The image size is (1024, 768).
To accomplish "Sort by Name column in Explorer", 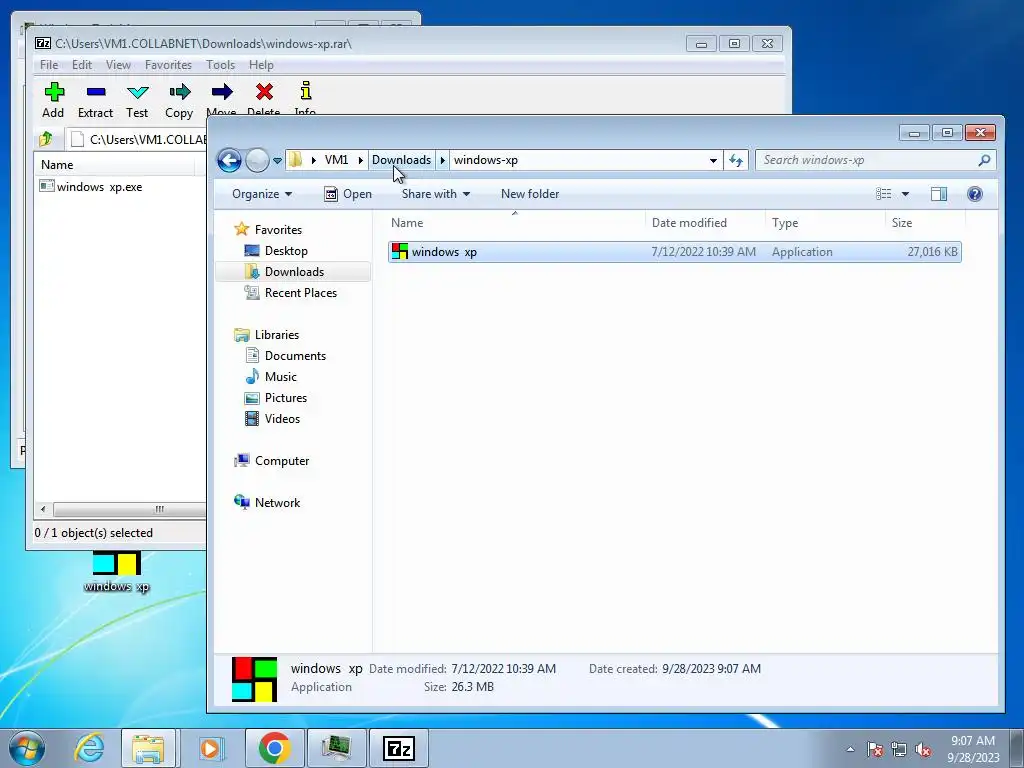I will [x=516, y=223].
